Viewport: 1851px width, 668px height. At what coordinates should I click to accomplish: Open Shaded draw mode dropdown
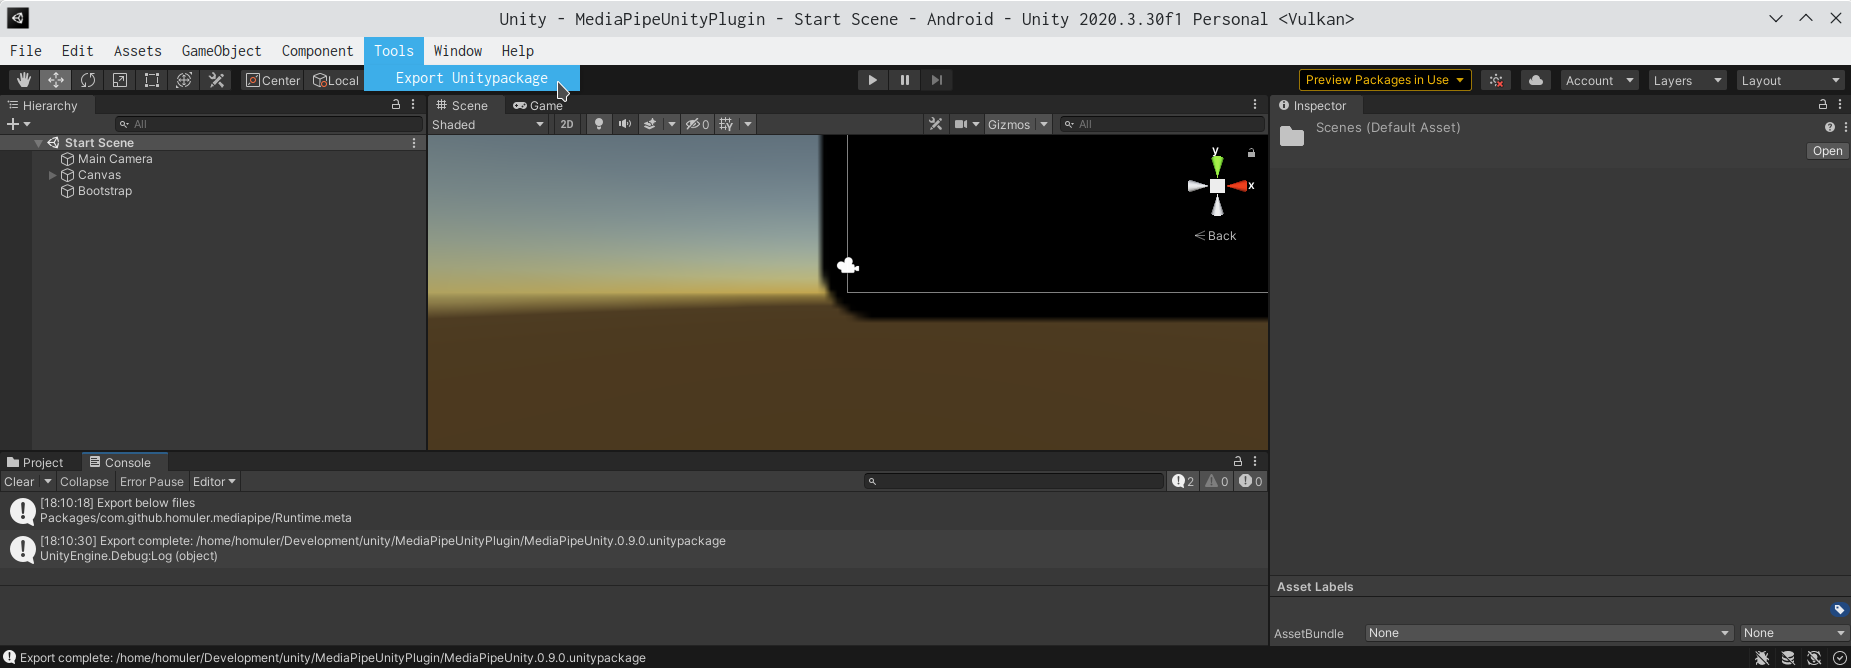pyautogui.click(x=488, y=124)
